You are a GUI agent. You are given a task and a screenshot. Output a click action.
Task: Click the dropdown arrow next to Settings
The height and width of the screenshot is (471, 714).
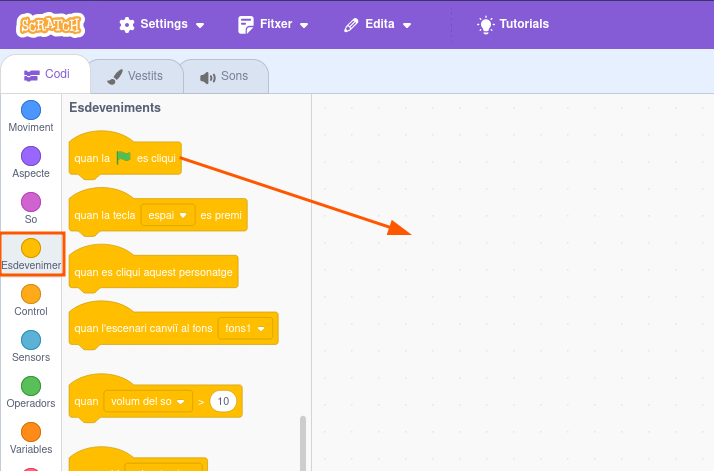(x=200, y=26)
